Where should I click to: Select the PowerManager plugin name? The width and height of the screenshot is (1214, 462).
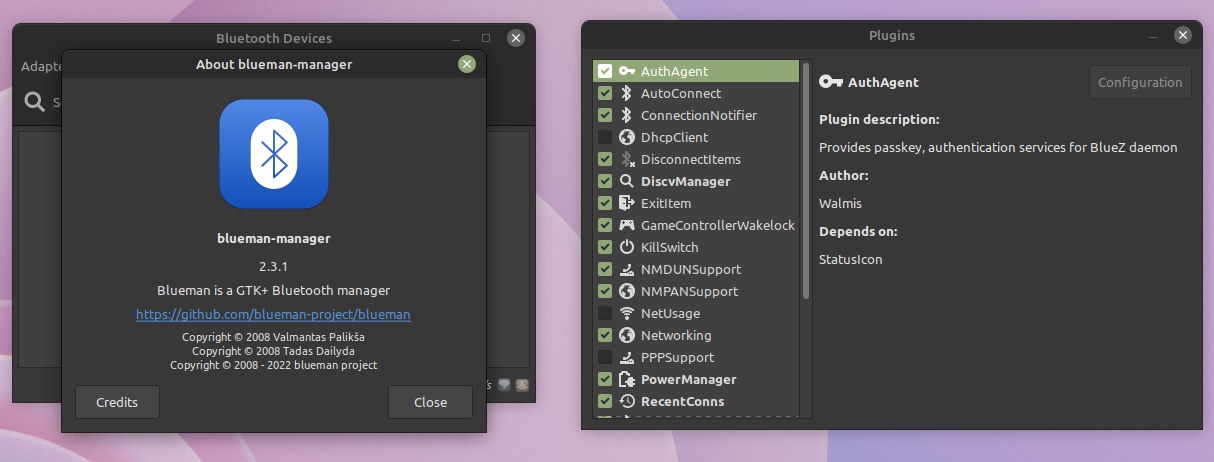[x=689, y=379]
